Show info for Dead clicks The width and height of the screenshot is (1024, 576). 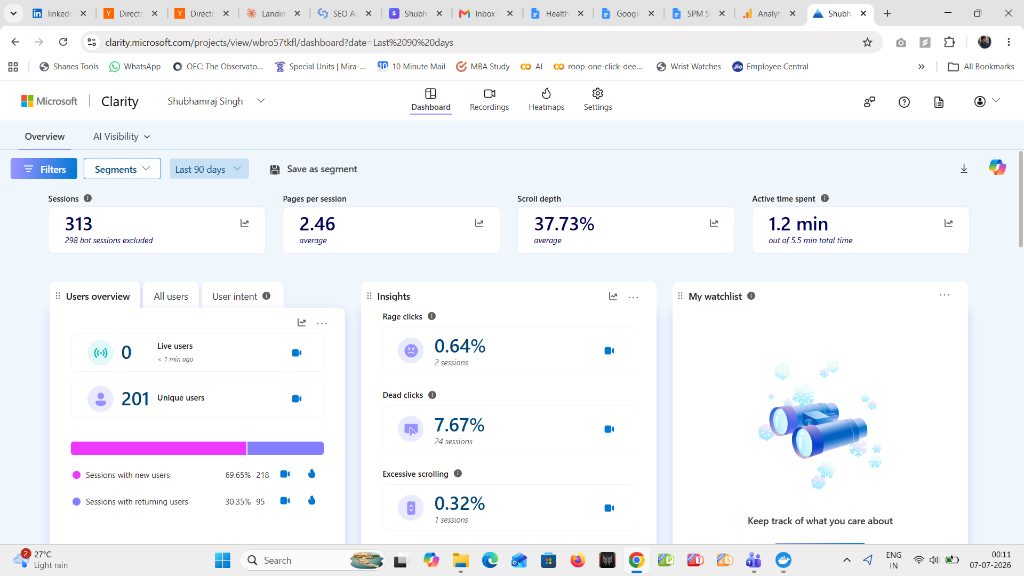click(x=432, y=395)
